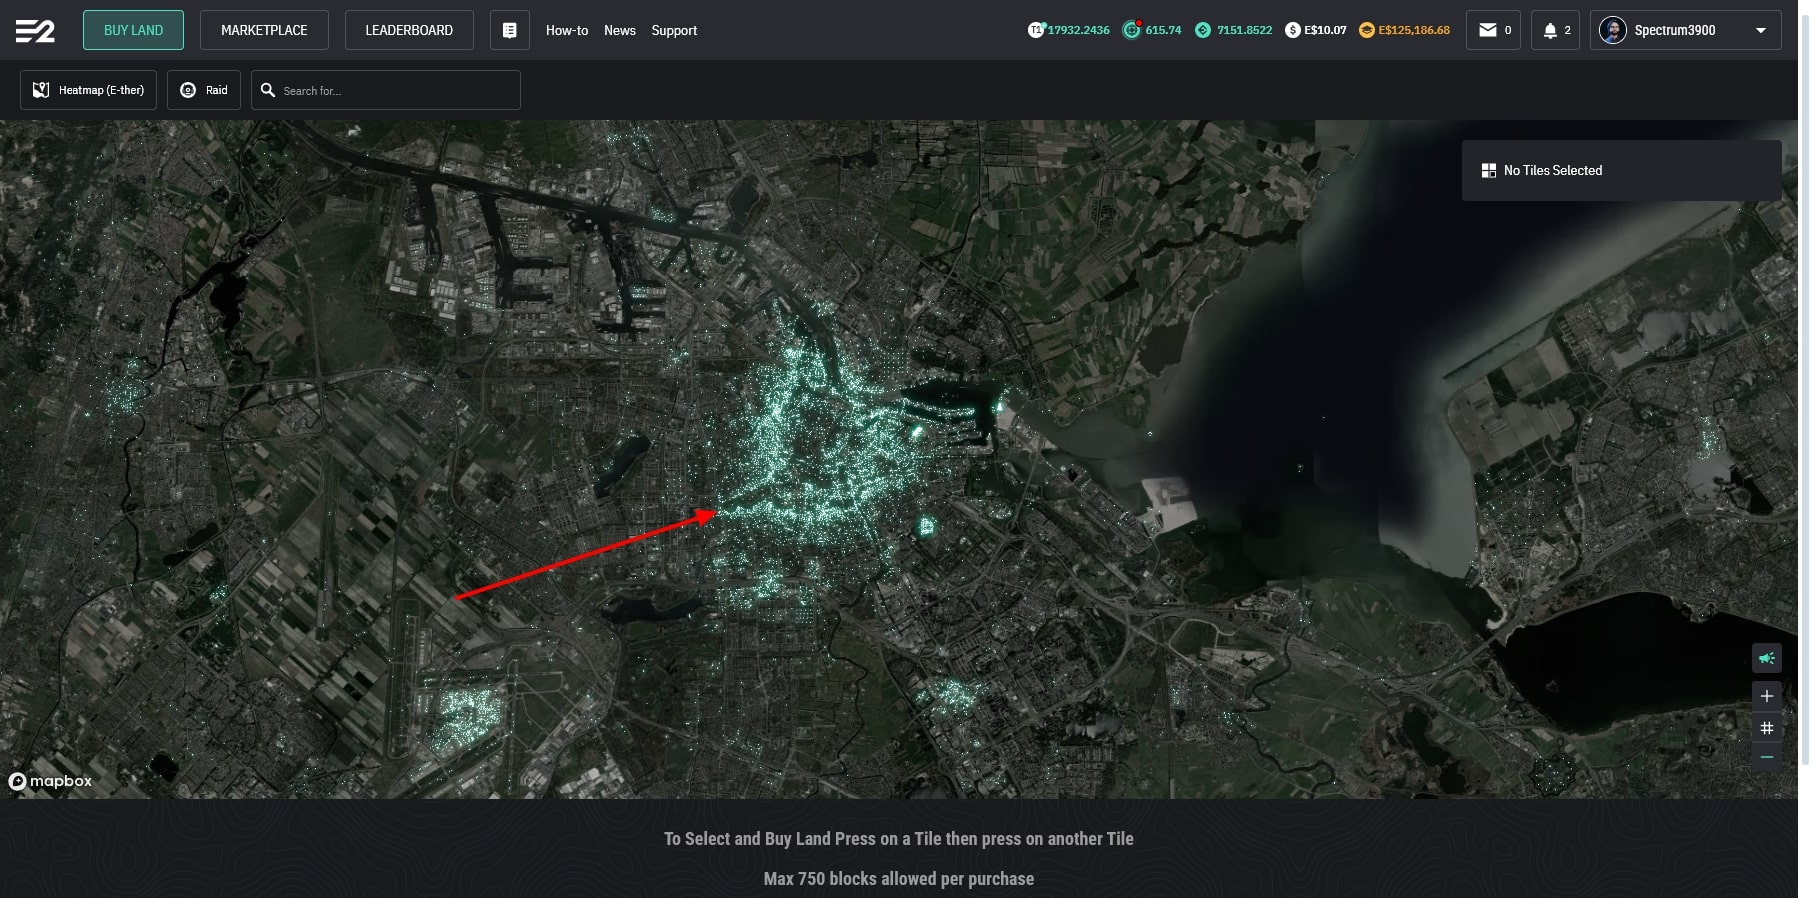Zoom out with the minus map button
Screen dimensions: 1813x898
point(1766,757)
